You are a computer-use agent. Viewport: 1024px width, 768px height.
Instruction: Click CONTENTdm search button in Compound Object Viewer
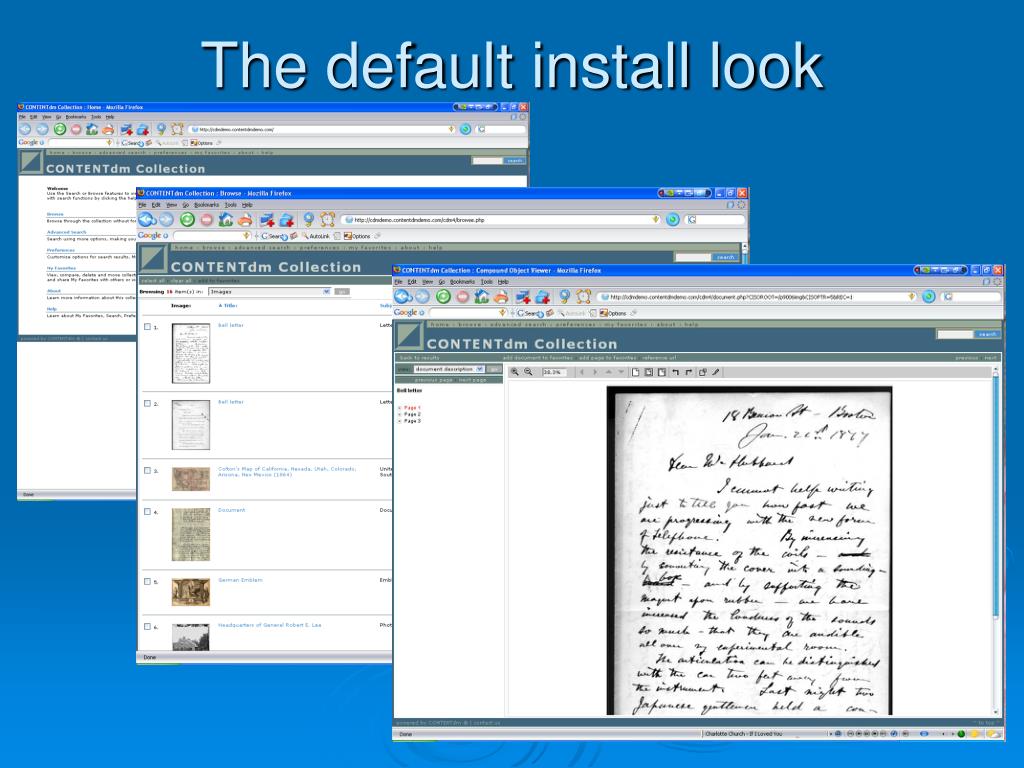[987, 334]
